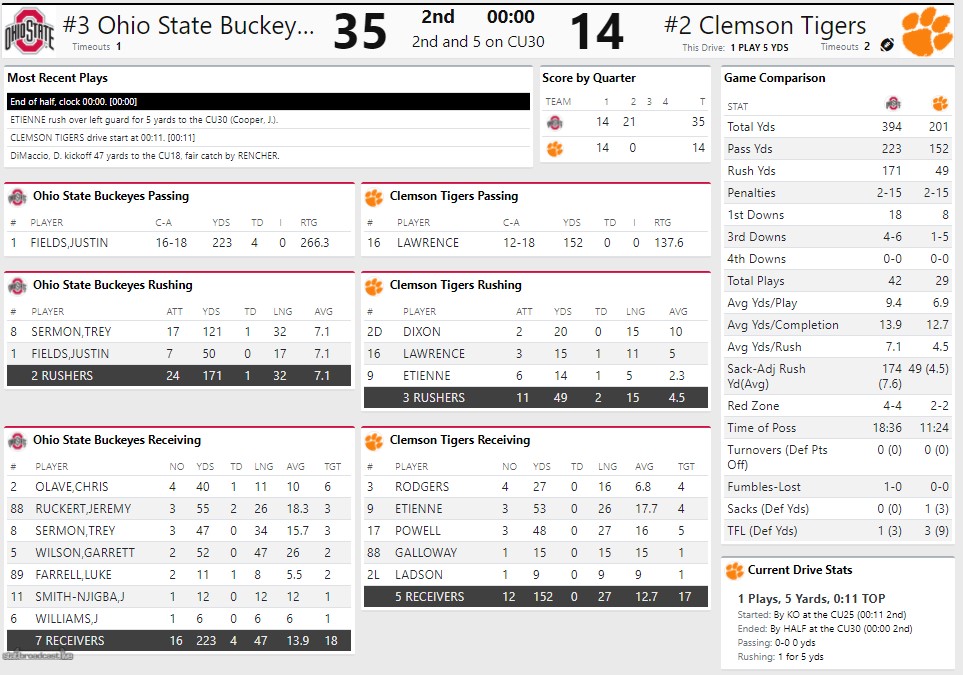
Task: Click the Clemson paw icon in Current Drive Stats
Action: [734, 571]
